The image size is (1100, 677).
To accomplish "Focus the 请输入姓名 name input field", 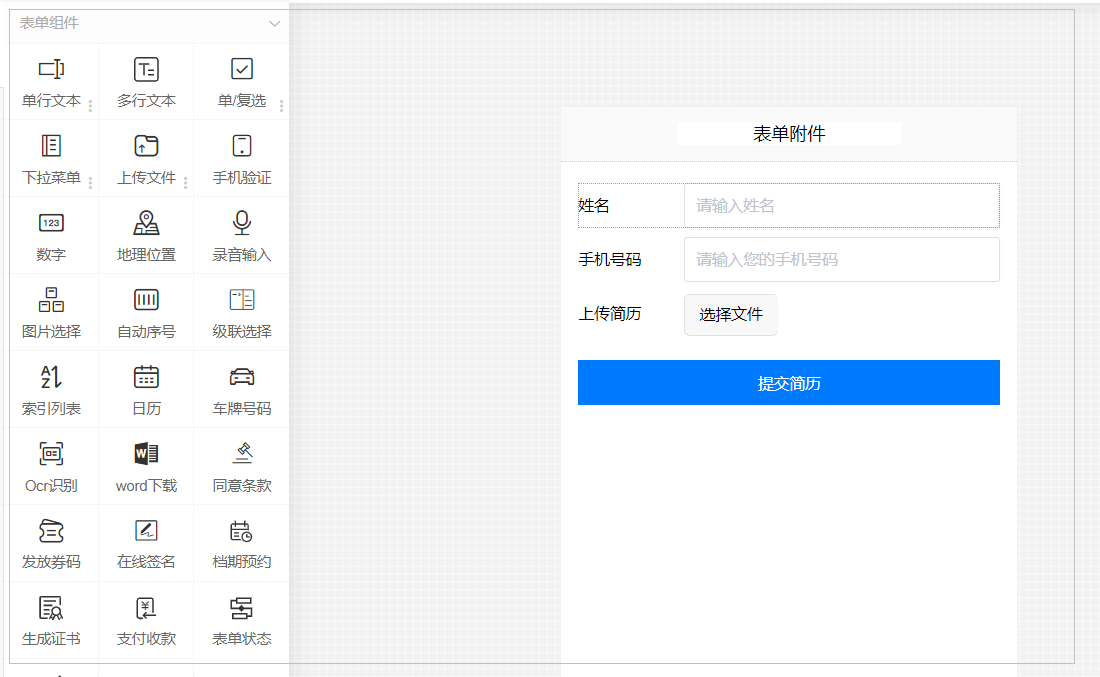I will point(840,206).
